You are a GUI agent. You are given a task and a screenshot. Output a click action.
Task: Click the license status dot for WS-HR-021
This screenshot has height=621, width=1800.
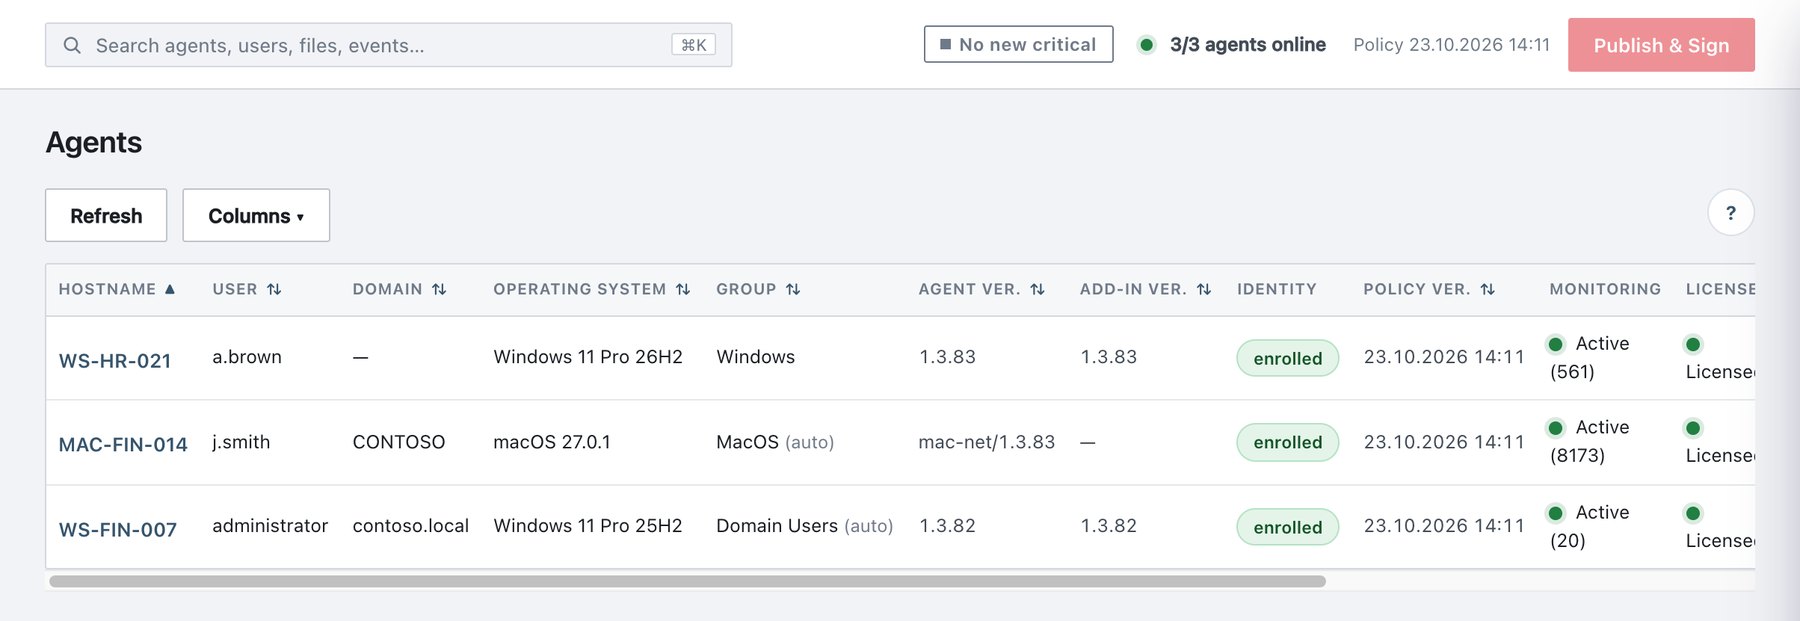click(1693, 344)
